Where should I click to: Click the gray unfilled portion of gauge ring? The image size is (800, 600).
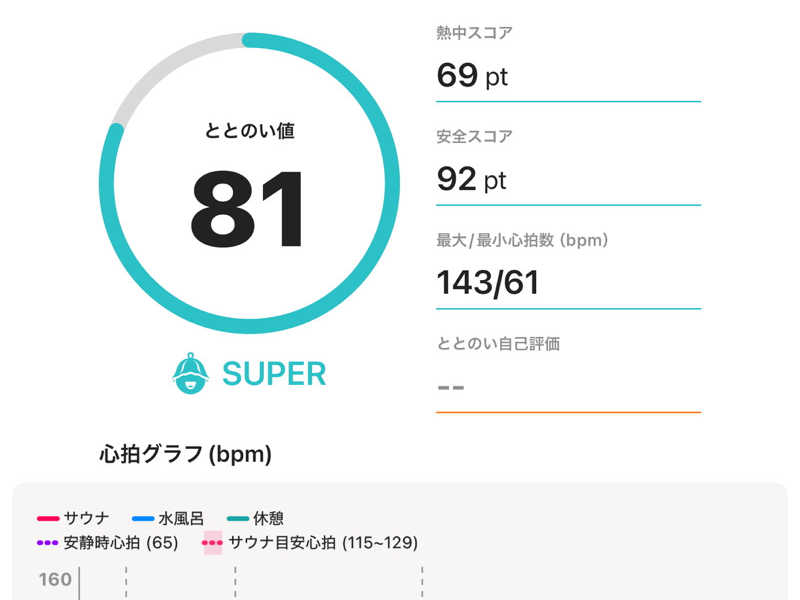[168, 65]
